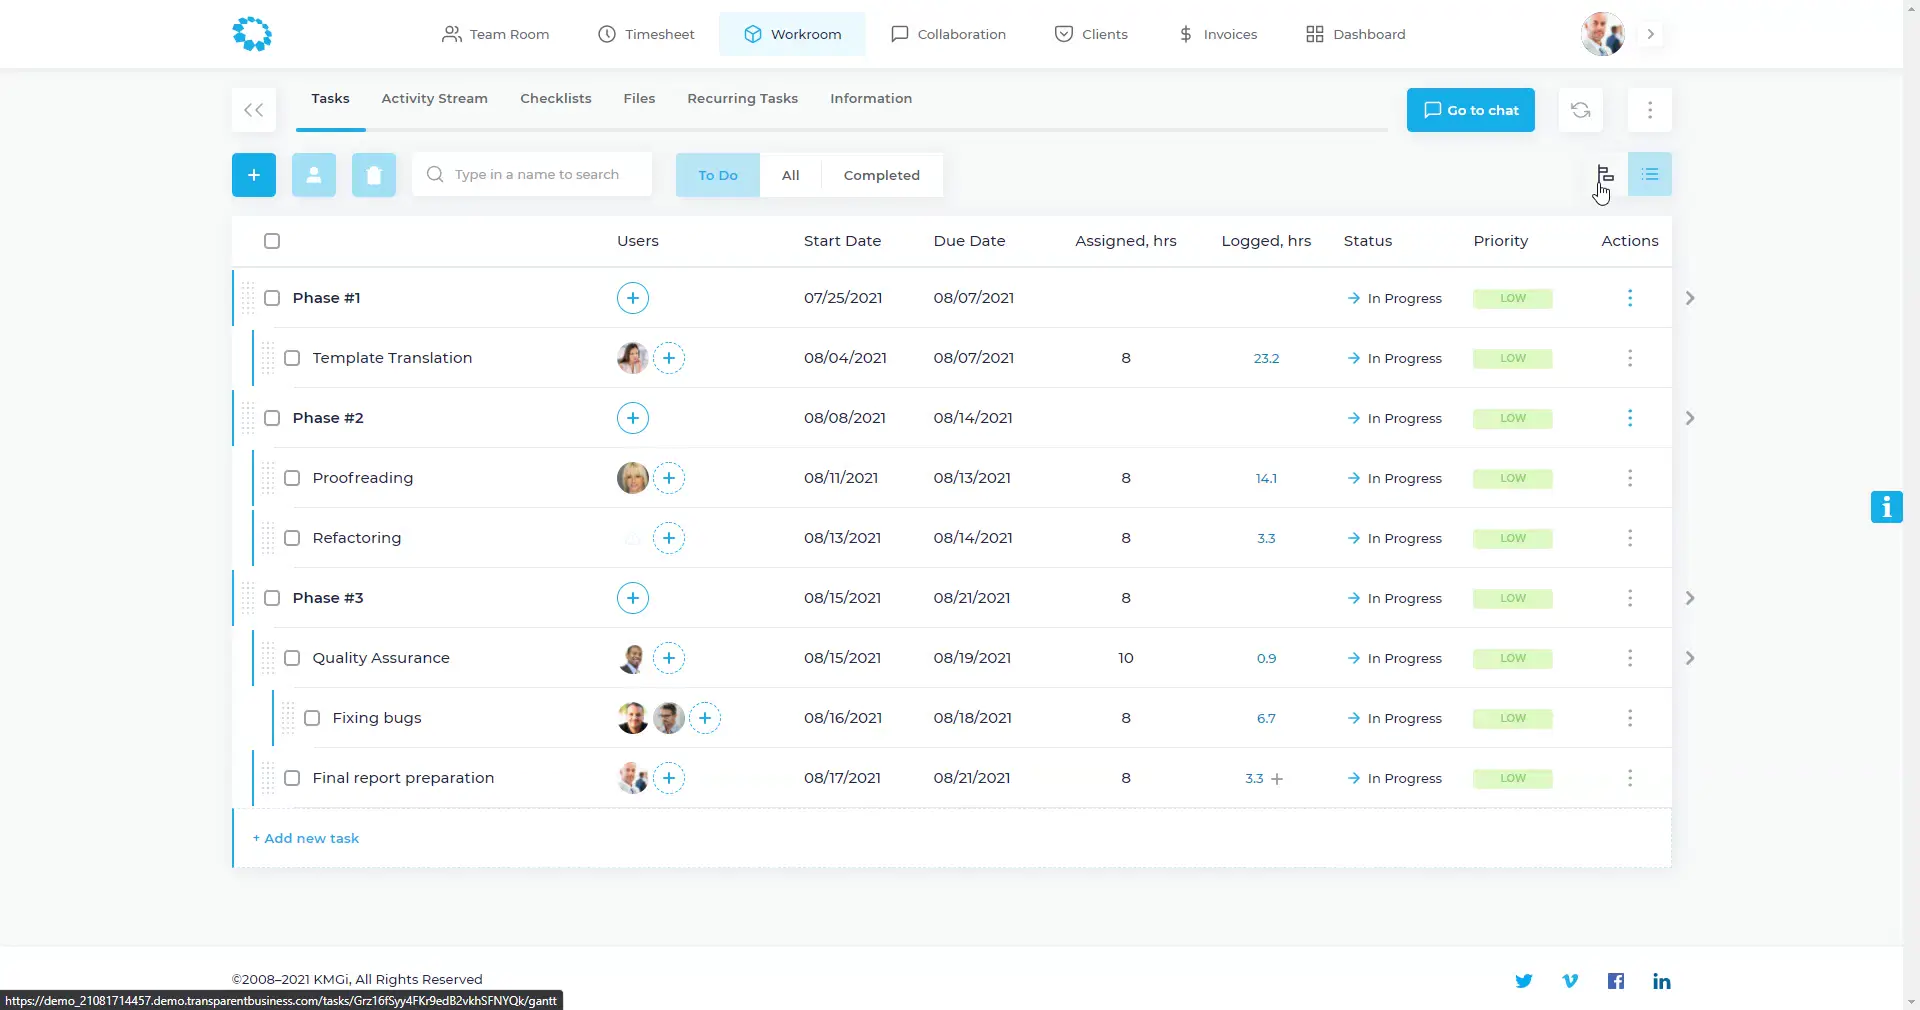Viewport: 1920px width, 1010px height.
Task: Click the Add new task link
Action: pos(306,838)
